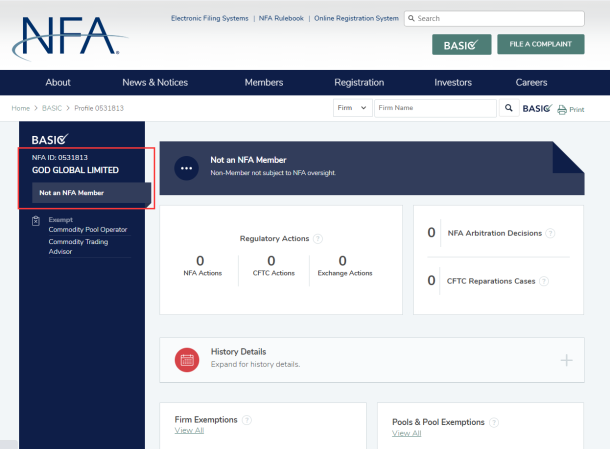610x449 pixels.
Task: Open the News & Notices menu
Action: click(x=155, y=82)
